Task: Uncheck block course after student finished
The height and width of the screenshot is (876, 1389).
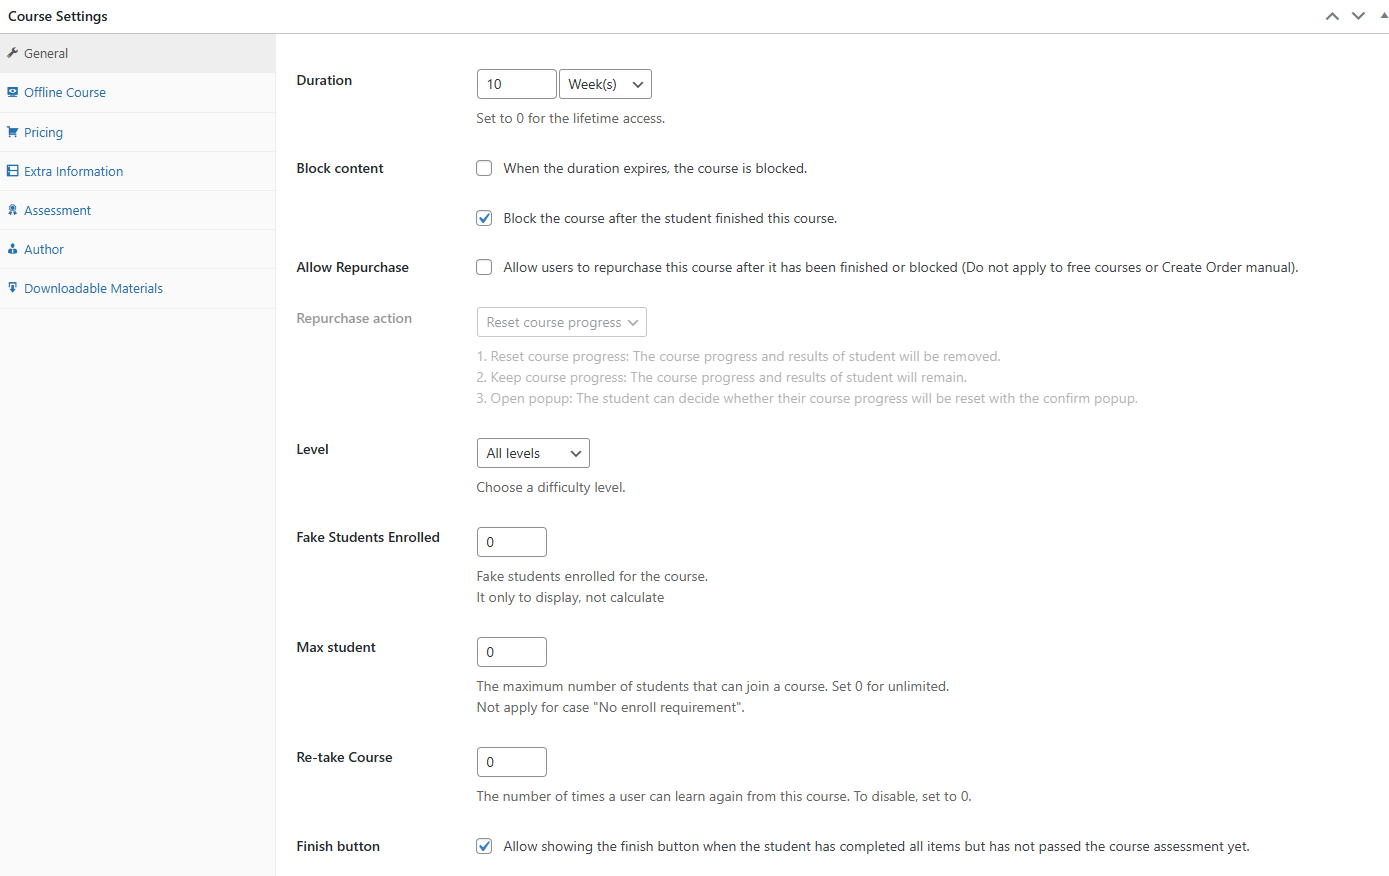Action: click(x=484, y=218)
